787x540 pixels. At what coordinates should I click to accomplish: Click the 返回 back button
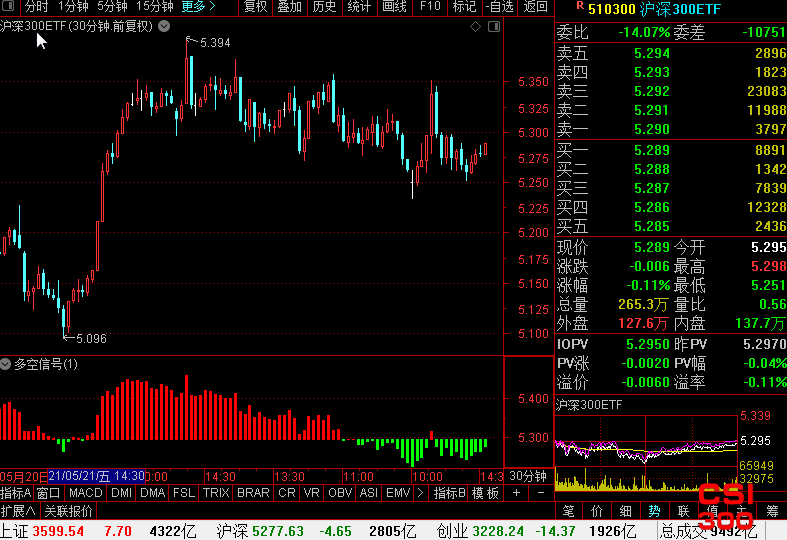[x=536, y=7]
